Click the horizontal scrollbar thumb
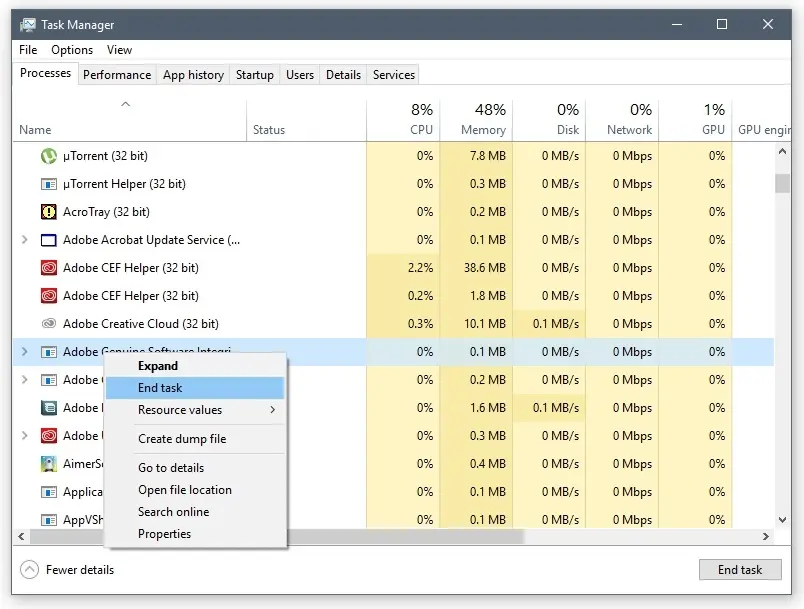Screen dimensions: 804x609 [x=277, y=536]
